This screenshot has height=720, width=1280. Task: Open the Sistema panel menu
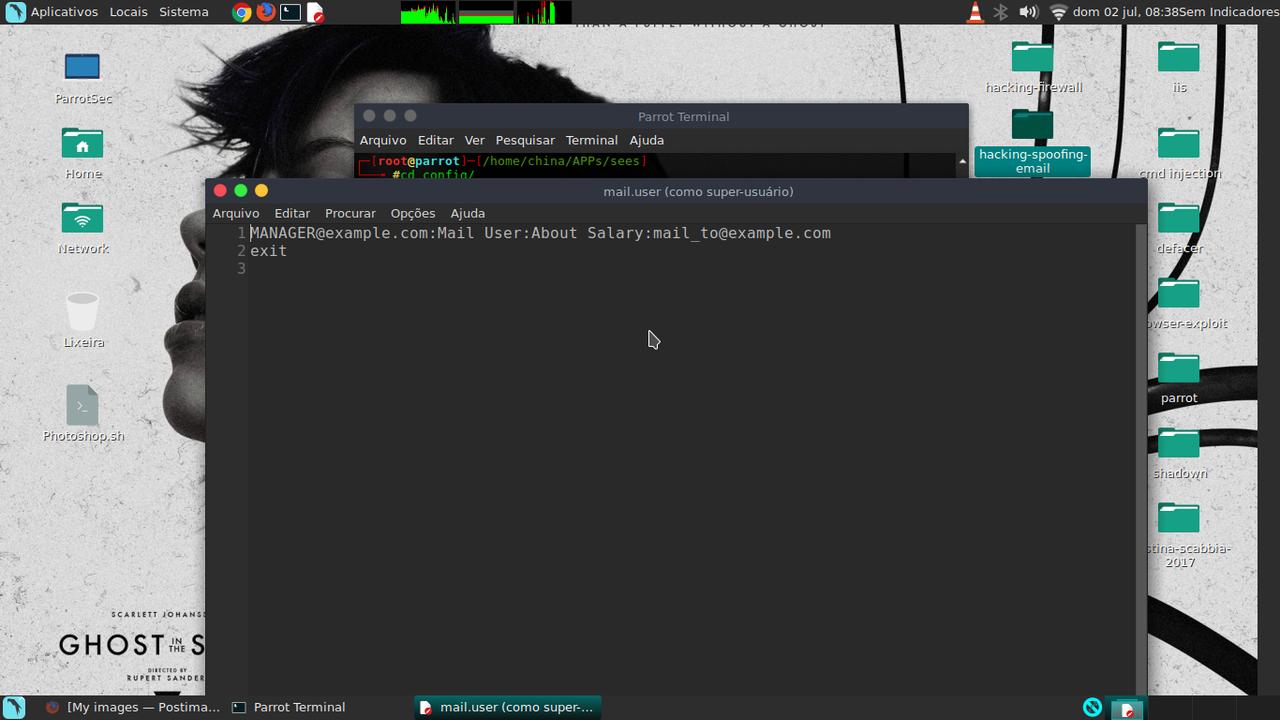[x=184, y=12]
